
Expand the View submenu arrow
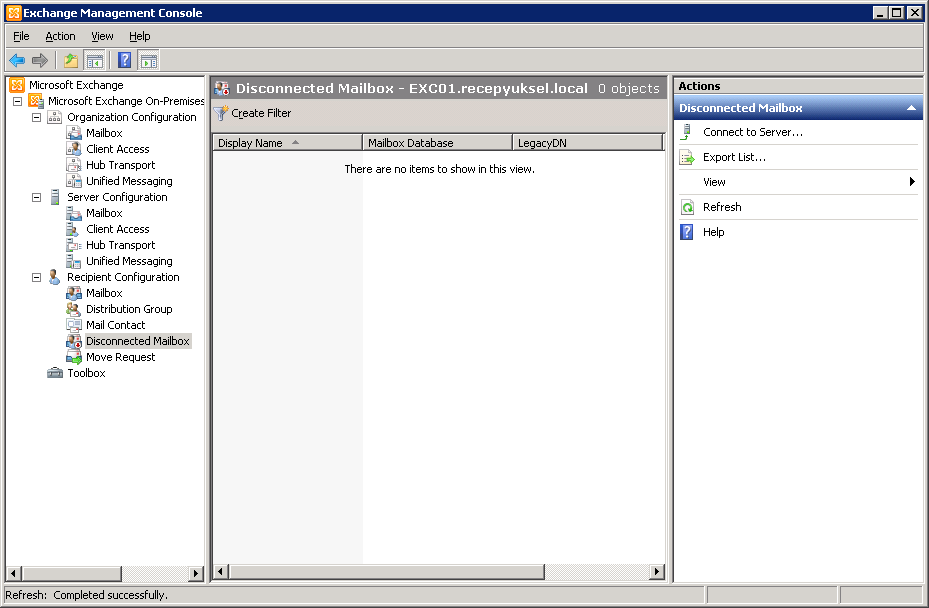[x=912, y=182]
